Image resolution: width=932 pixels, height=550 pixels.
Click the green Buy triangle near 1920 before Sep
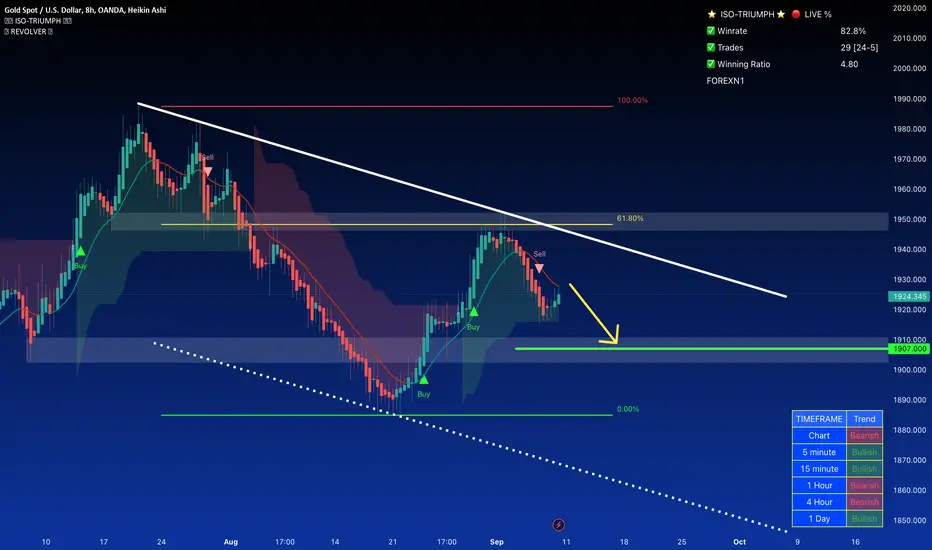pyautogui.click(x=473, y=312)
